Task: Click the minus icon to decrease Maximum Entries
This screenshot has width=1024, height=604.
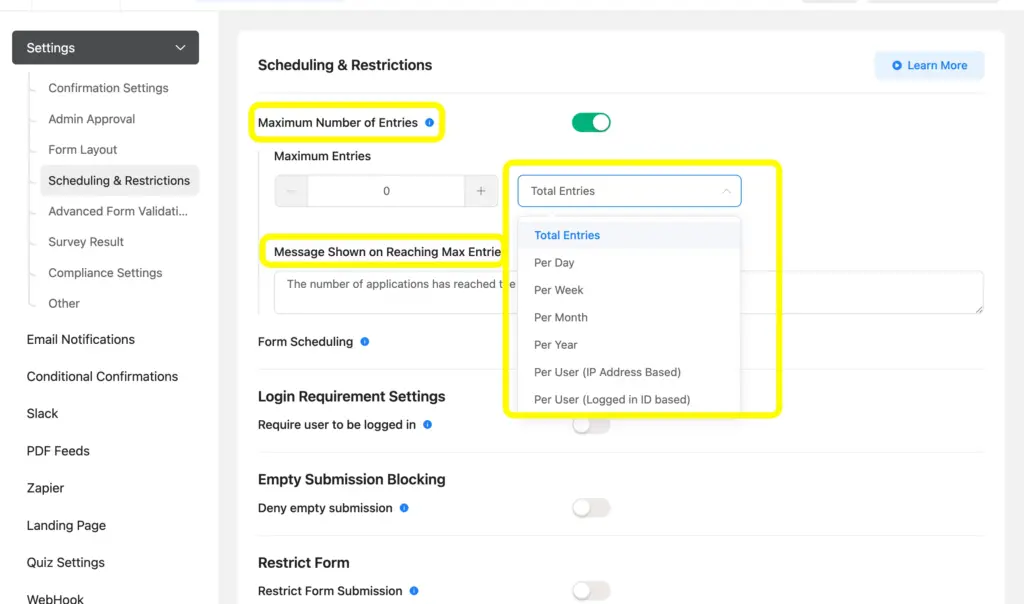Action: (x=290, y=190)
